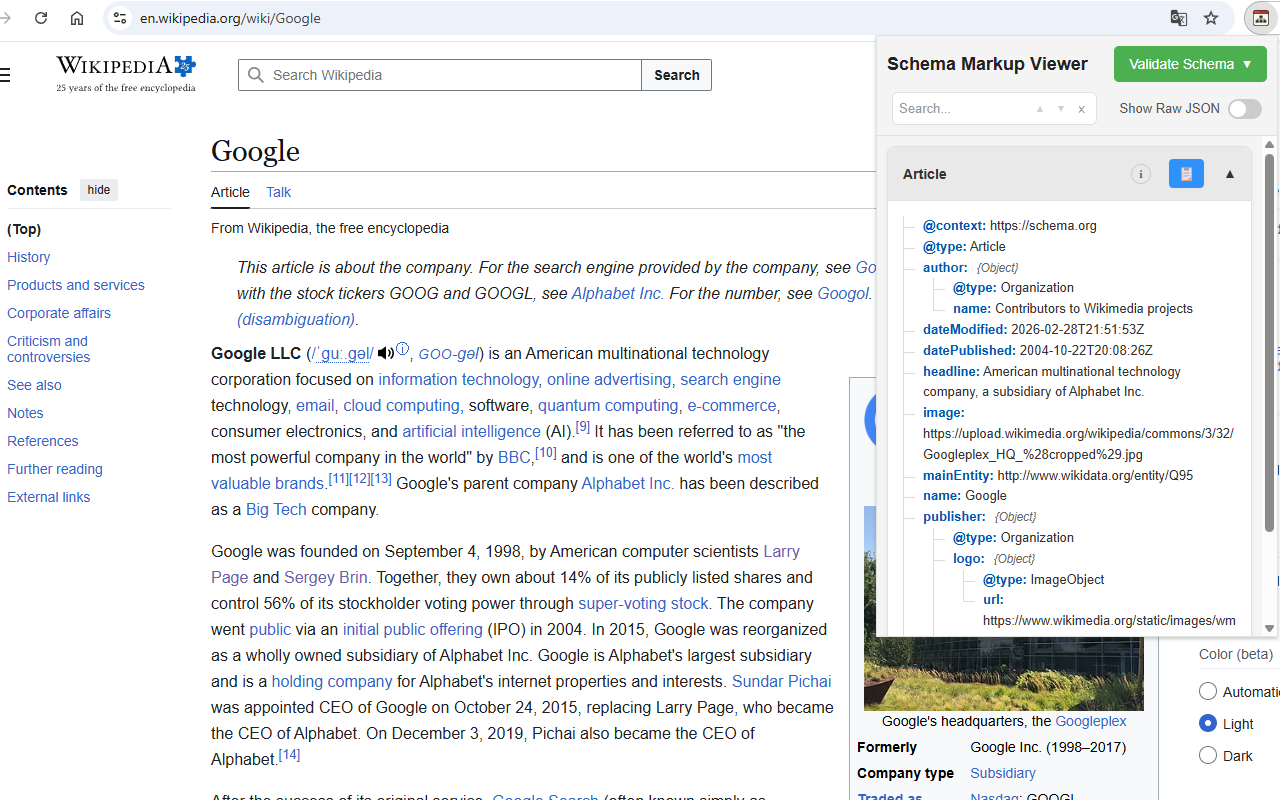Jump to Products and services section
Image resolution: width=1280 pixels, height=800 pixels.
click(76, 285)
